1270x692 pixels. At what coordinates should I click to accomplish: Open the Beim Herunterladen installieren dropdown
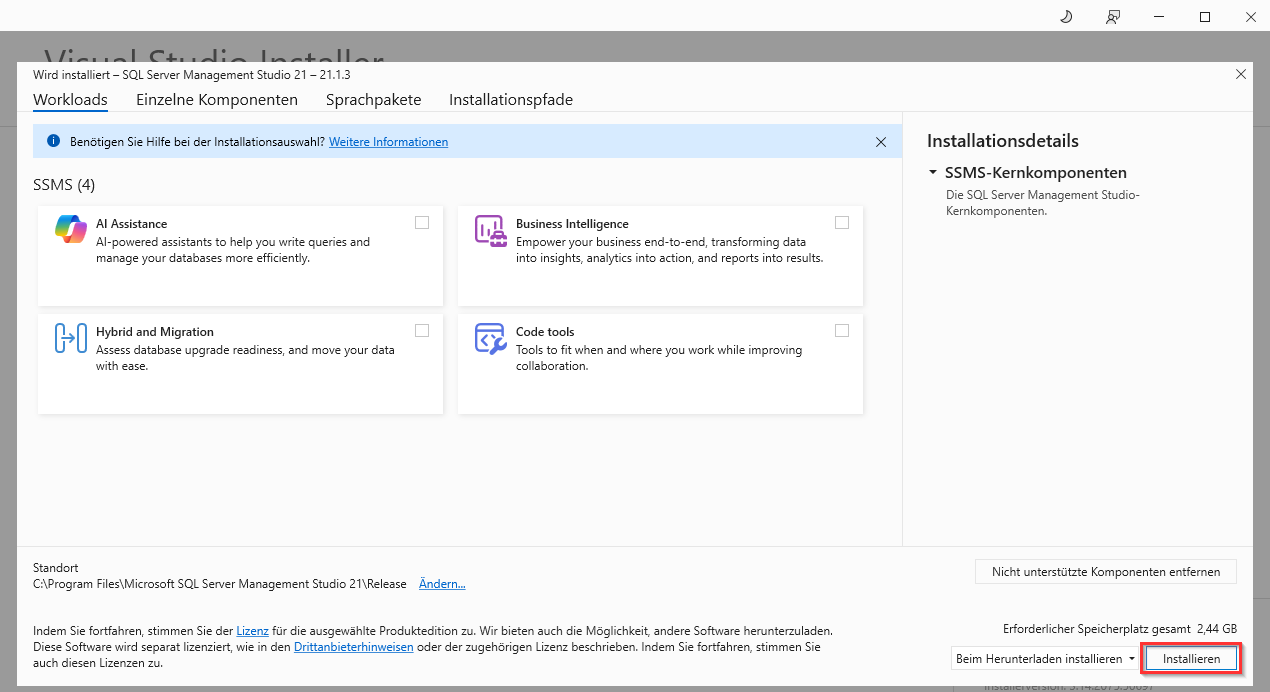(x=1044, y=659)
